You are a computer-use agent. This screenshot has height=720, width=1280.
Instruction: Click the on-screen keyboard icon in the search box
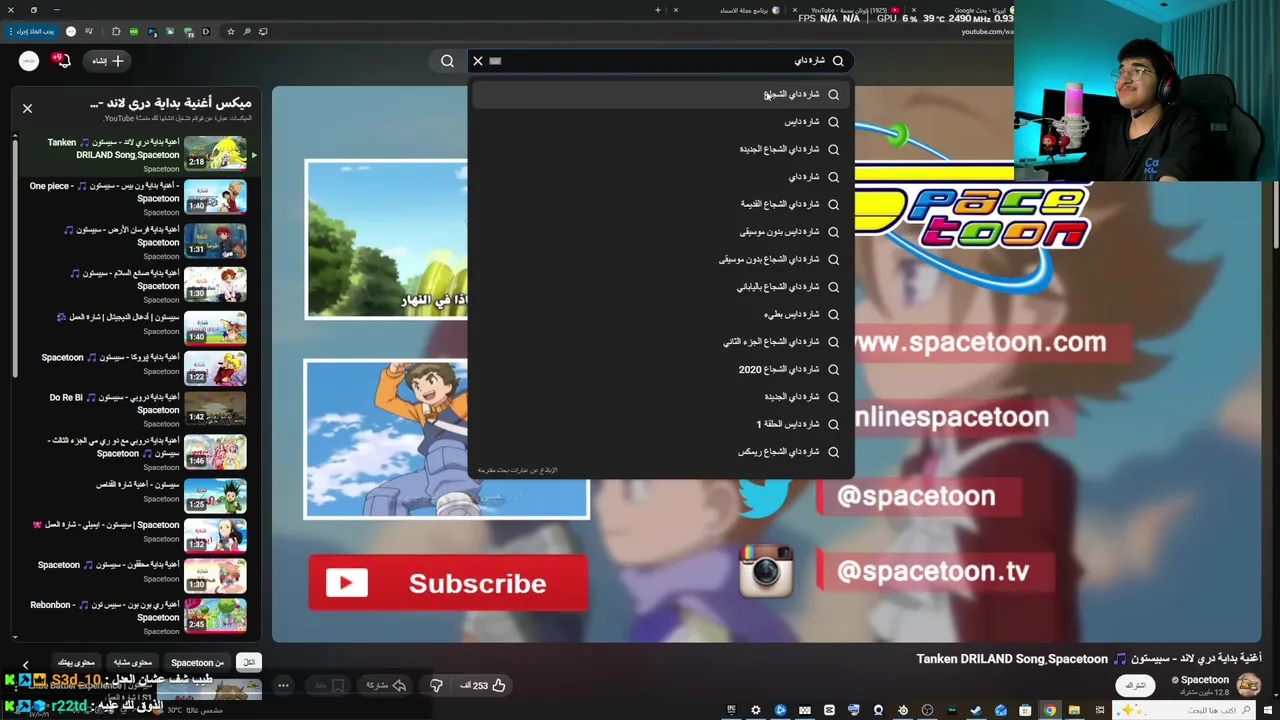pos(495,61)
